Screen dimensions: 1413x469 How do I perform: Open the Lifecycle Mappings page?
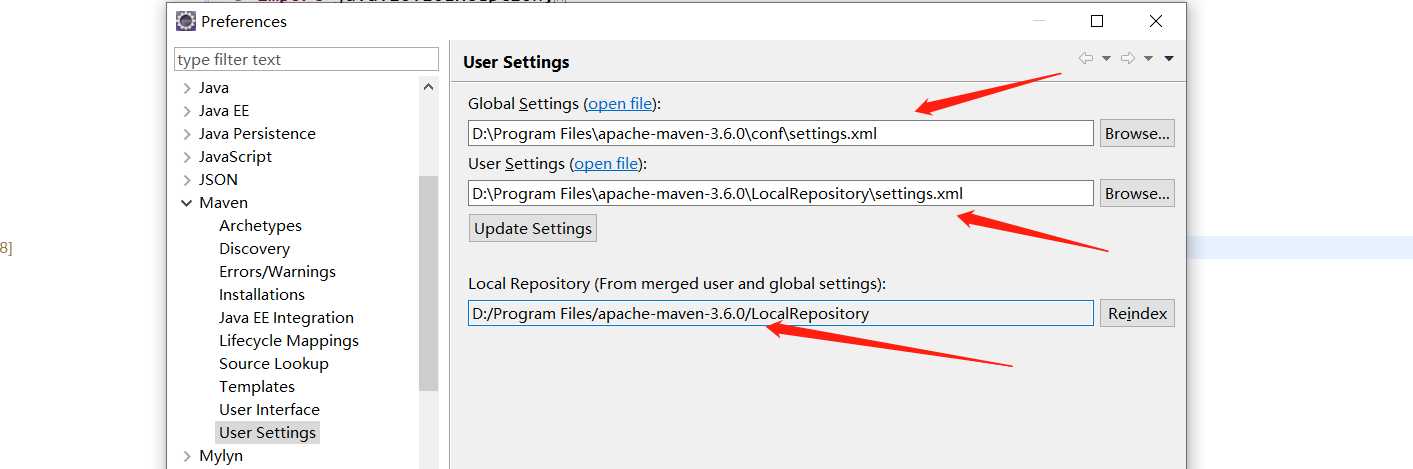[x=288, y=341]
